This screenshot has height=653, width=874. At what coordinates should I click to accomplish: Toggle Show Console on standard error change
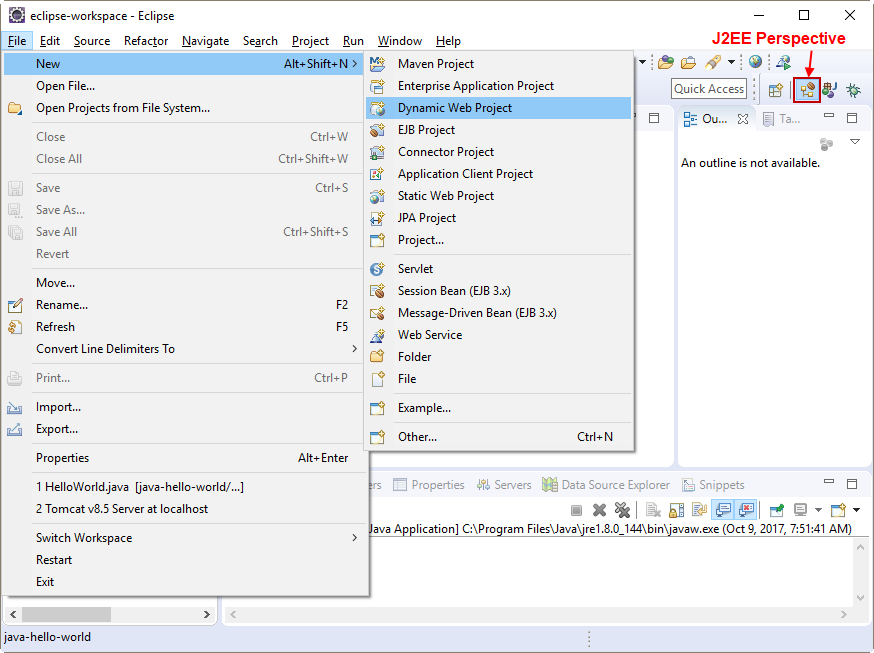(x=746, y=510)
